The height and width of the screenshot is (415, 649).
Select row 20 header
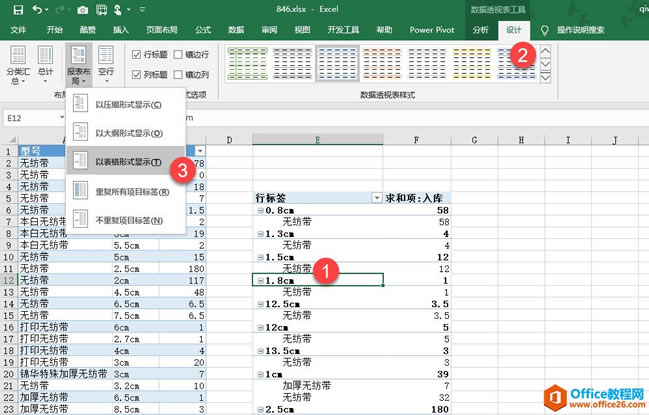click(x=9, y=374)
